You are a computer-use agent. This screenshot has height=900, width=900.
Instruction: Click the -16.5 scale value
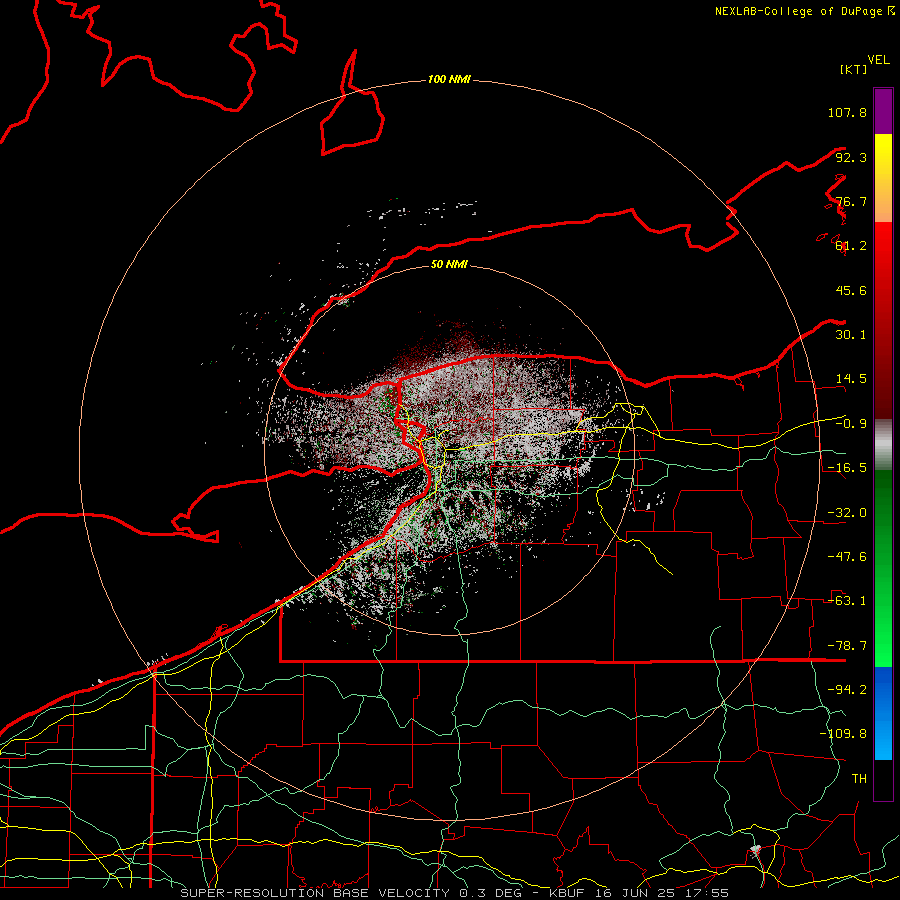[x=847, y=468]
